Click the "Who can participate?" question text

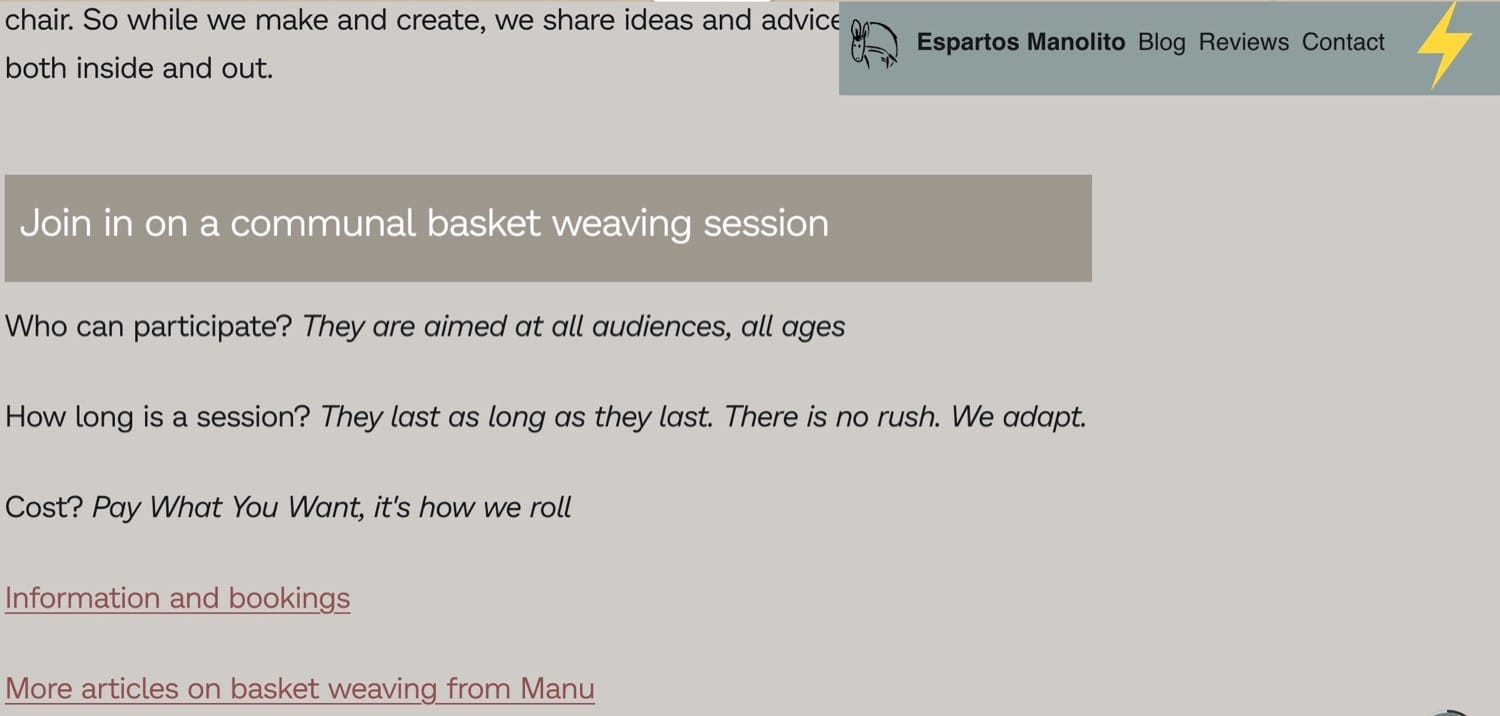(x=148, y=327)
